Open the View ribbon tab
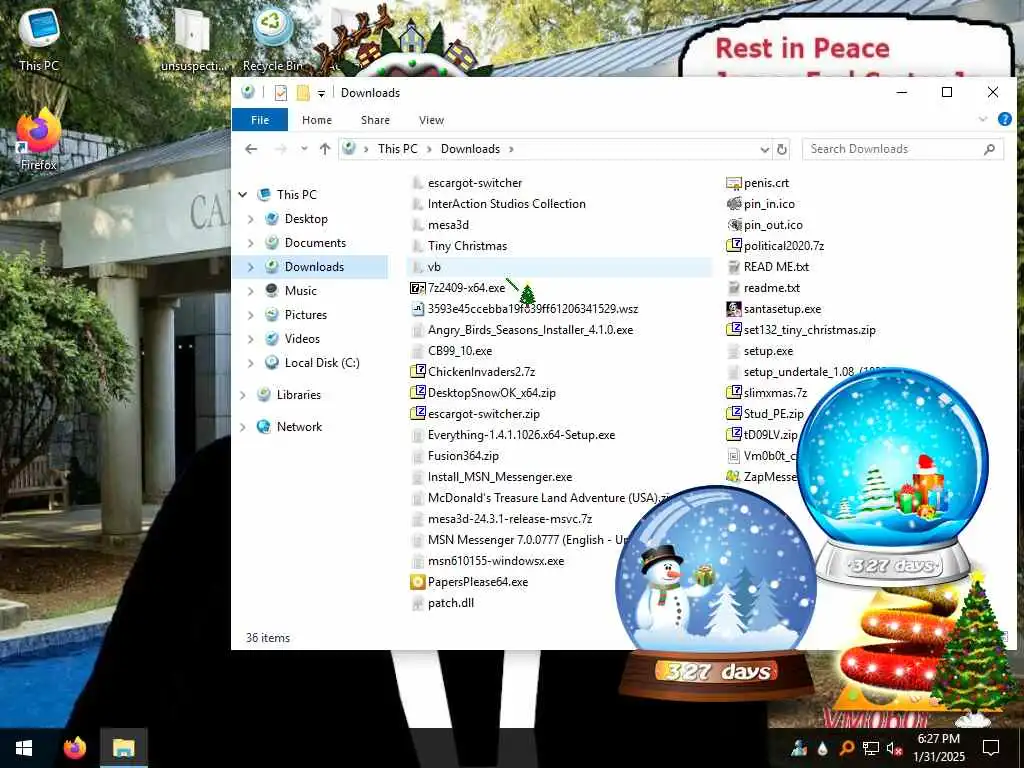The width and height of the screenshot is (1024, 768). click(431, 120)
